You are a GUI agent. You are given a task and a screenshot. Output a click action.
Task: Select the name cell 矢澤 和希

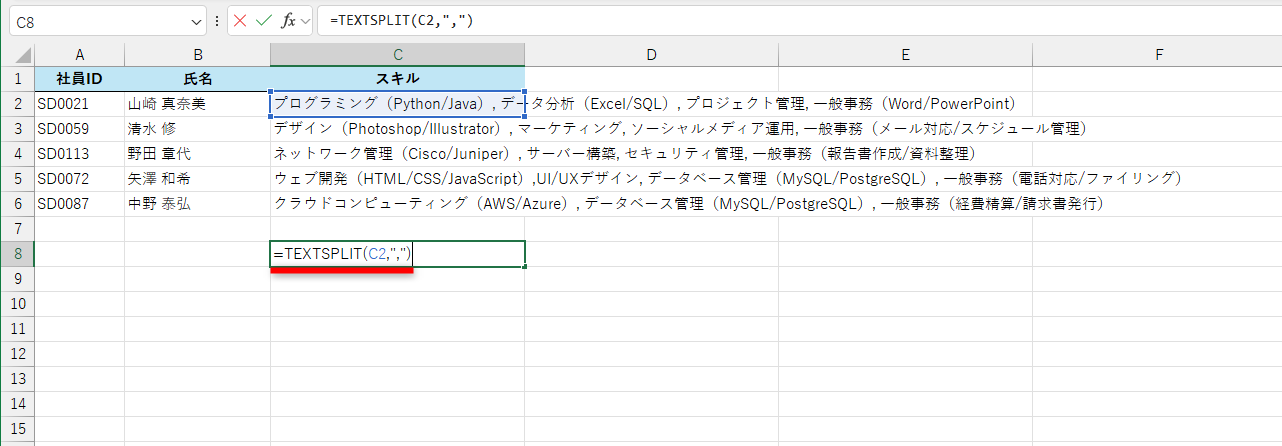(197, 179)
